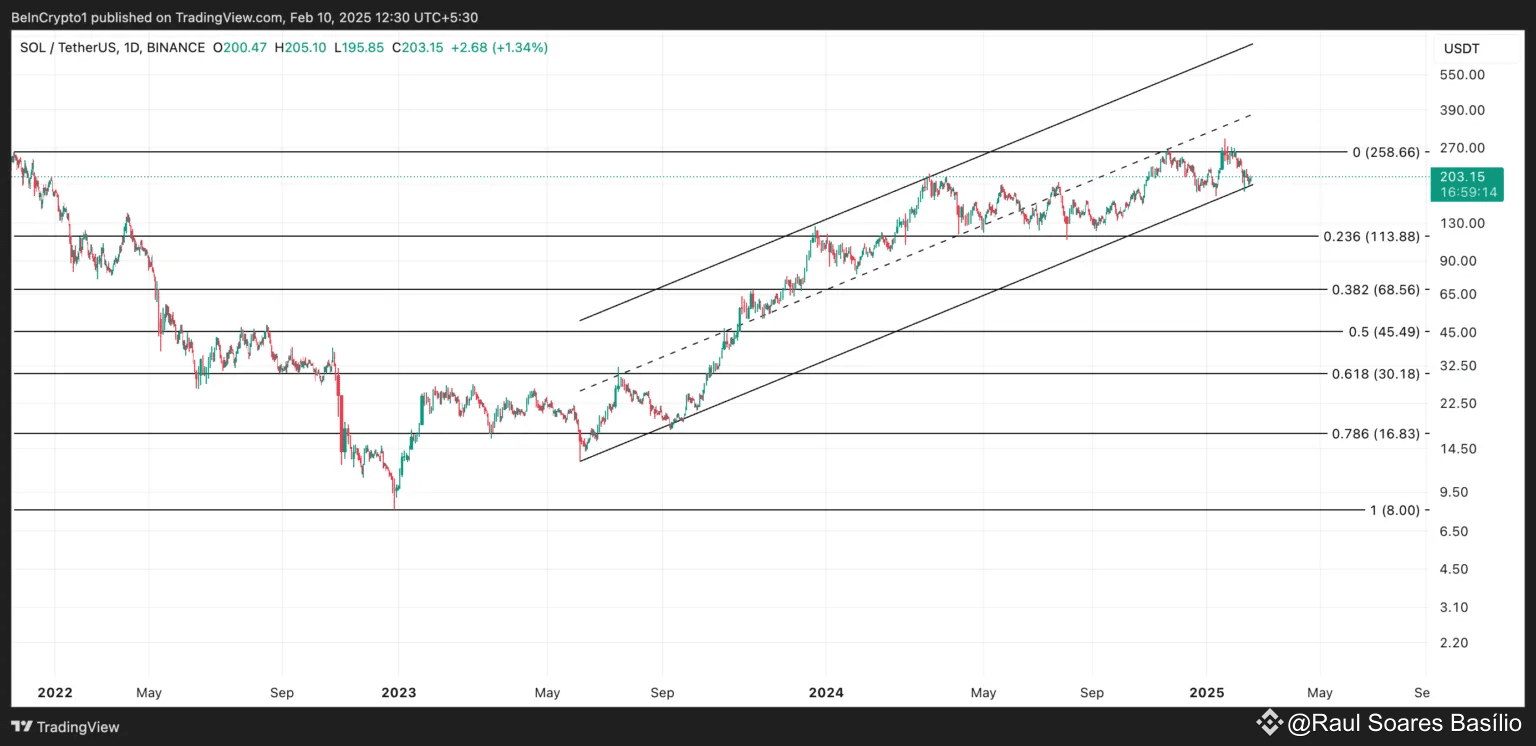Click the 2024 label on the time axis
This screenshot has height=746, width=1536.
tap(826, 692)
